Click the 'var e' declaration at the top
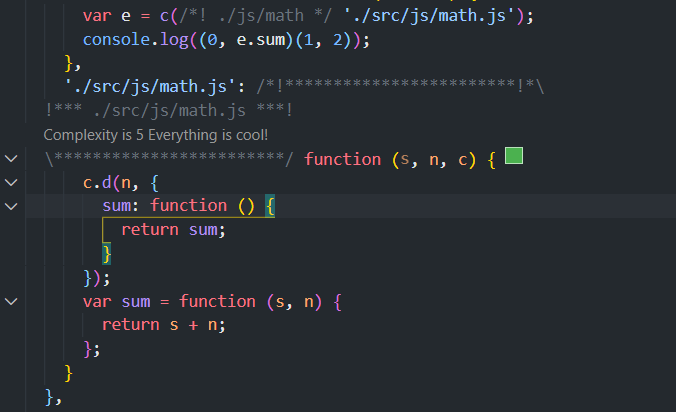Screen dimensions: 676x412 pos(106,16)
